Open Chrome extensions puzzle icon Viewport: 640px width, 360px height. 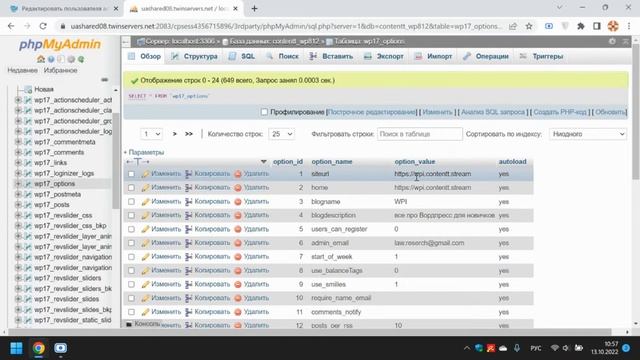coord(581,26)
